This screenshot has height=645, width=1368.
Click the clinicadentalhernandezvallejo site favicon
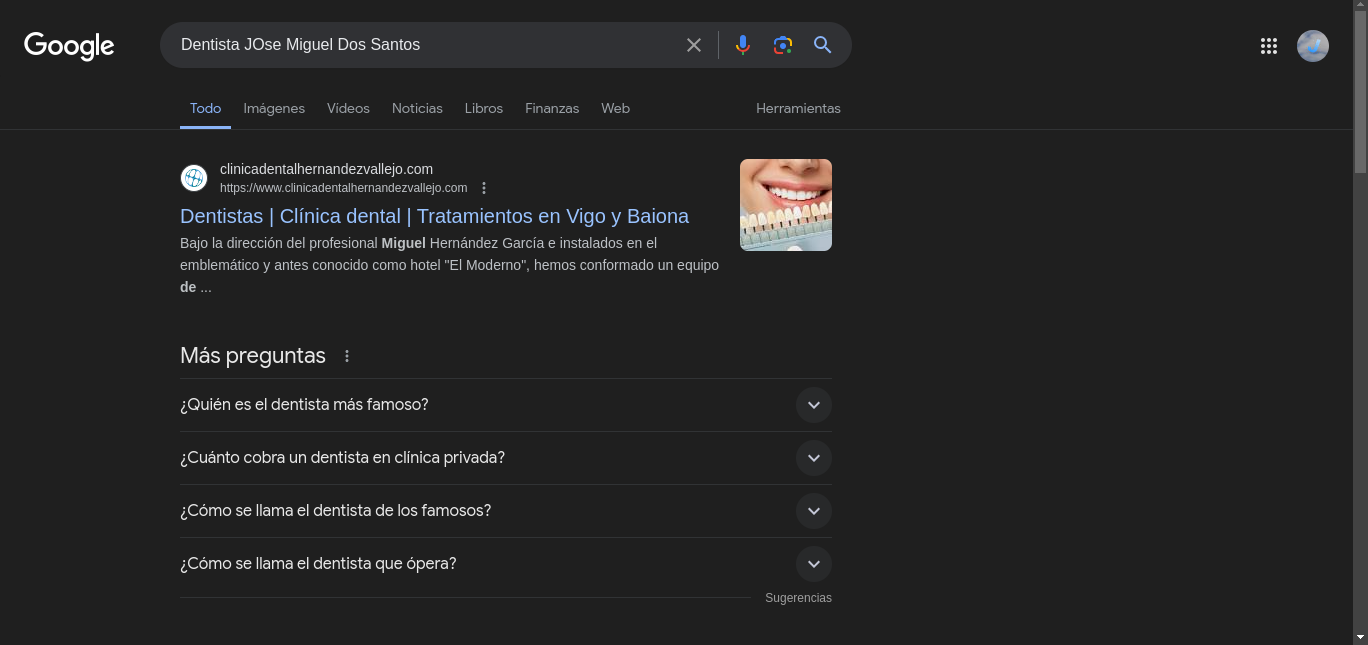[x=194, y=178]
